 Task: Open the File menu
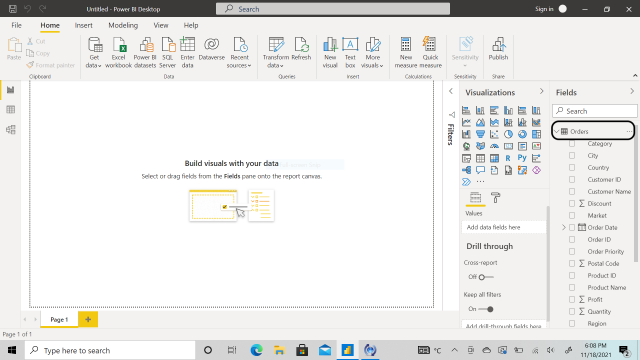pyautogui.click(x=16, y=25)
